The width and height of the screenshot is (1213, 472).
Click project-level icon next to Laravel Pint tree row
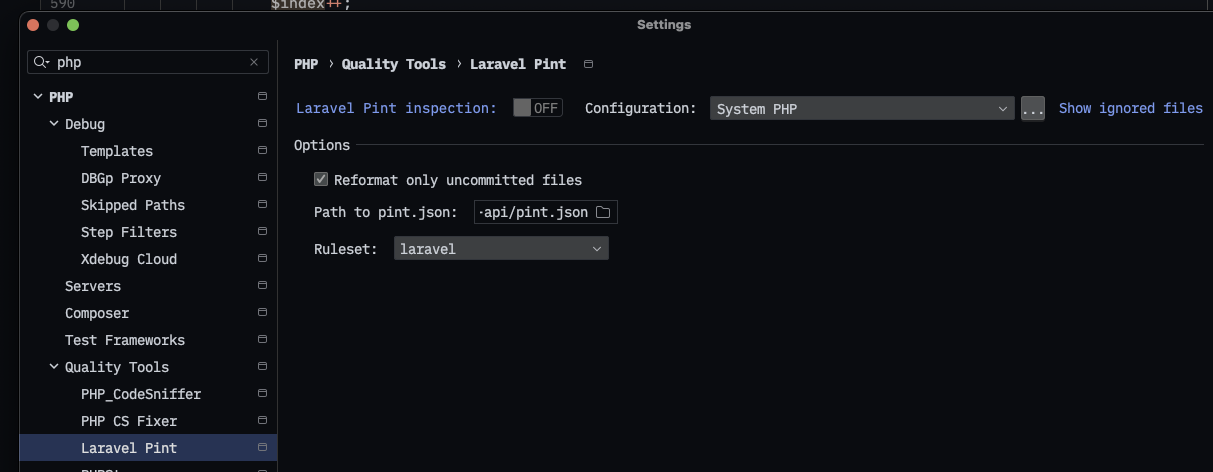[x=262, y=448]
